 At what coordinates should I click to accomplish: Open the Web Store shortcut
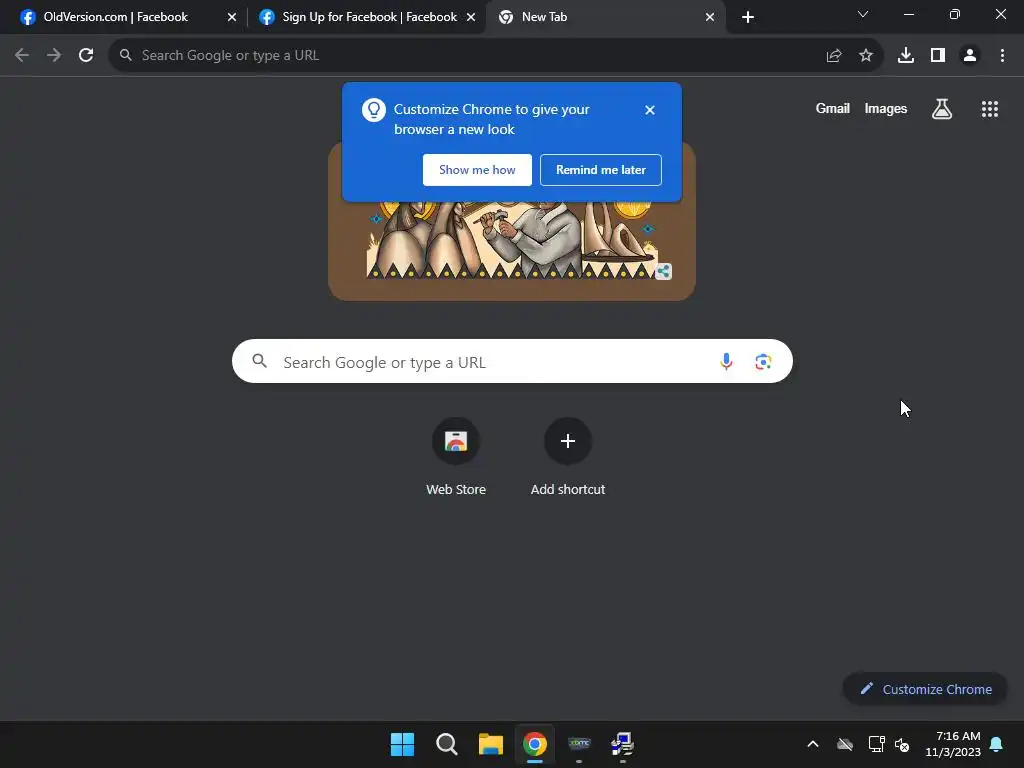456,457
